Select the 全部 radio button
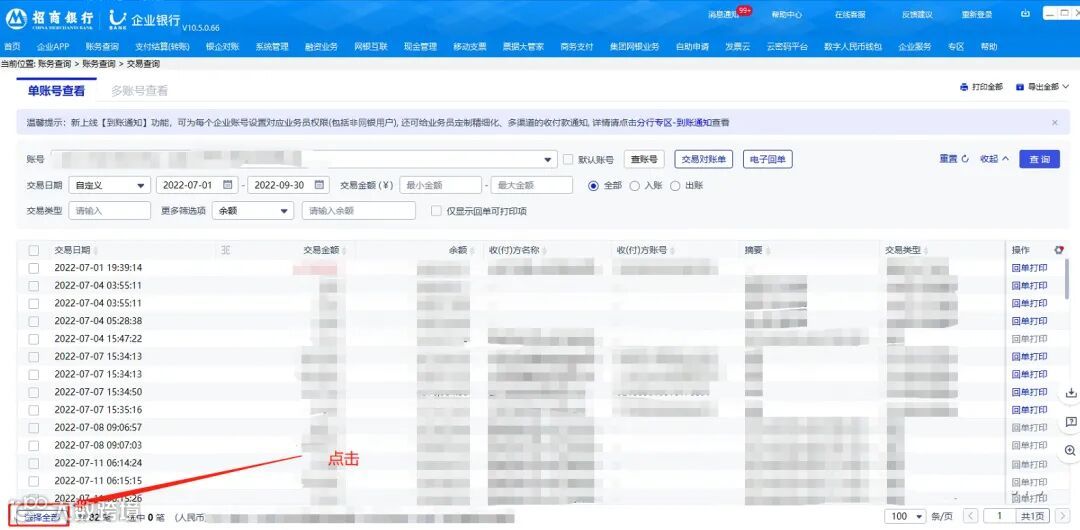This screenshot has width=1080, height=530. click(593, 185)
